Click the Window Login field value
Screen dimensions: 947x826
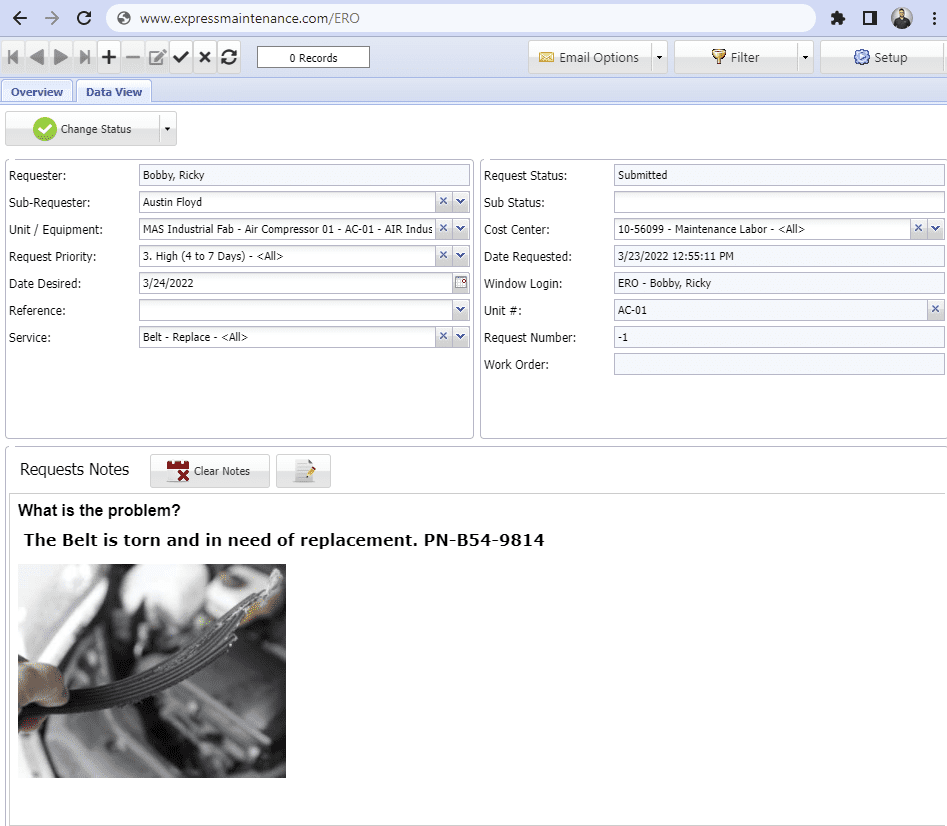(778, 283)
